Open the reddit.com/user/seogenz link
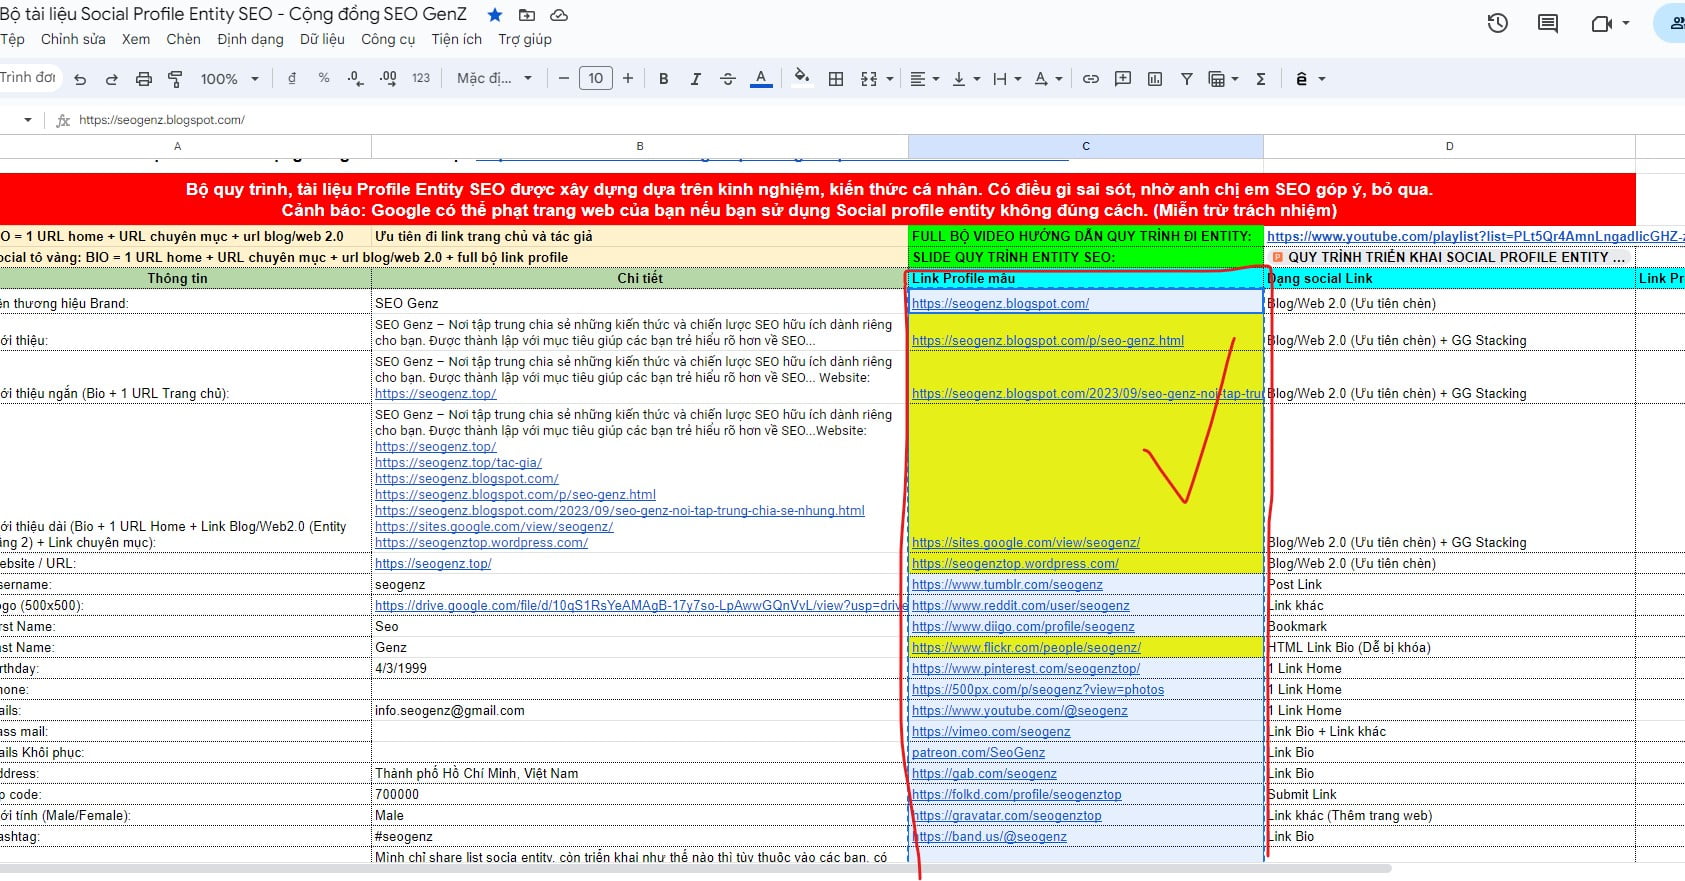 pos(1021,605)
